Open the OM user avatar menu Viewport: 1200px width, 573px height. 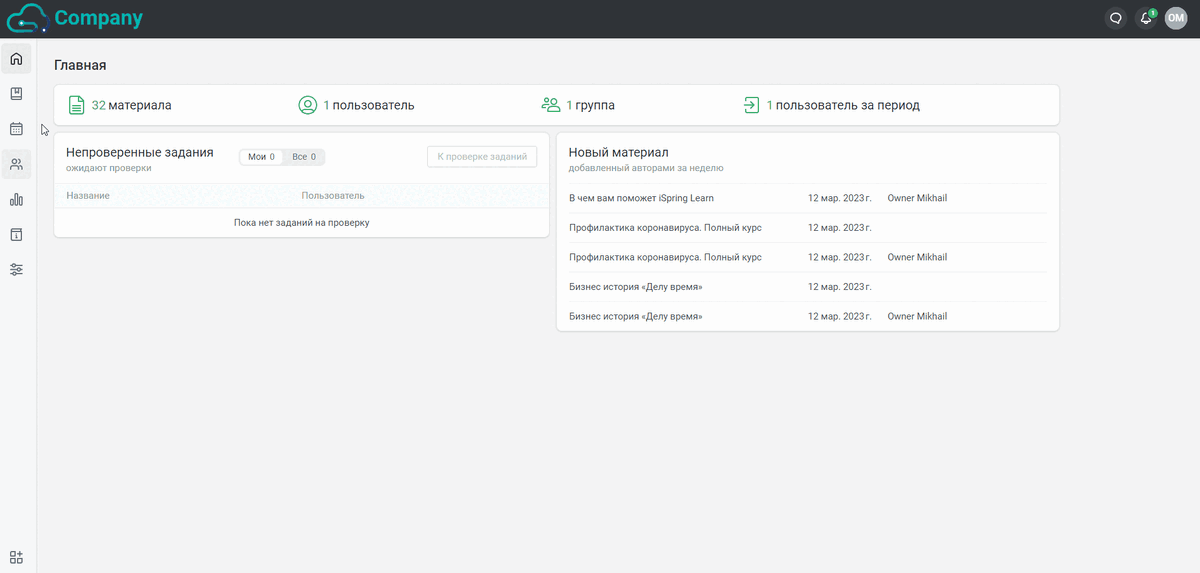pyautogui.click(x=1176, y=18)
